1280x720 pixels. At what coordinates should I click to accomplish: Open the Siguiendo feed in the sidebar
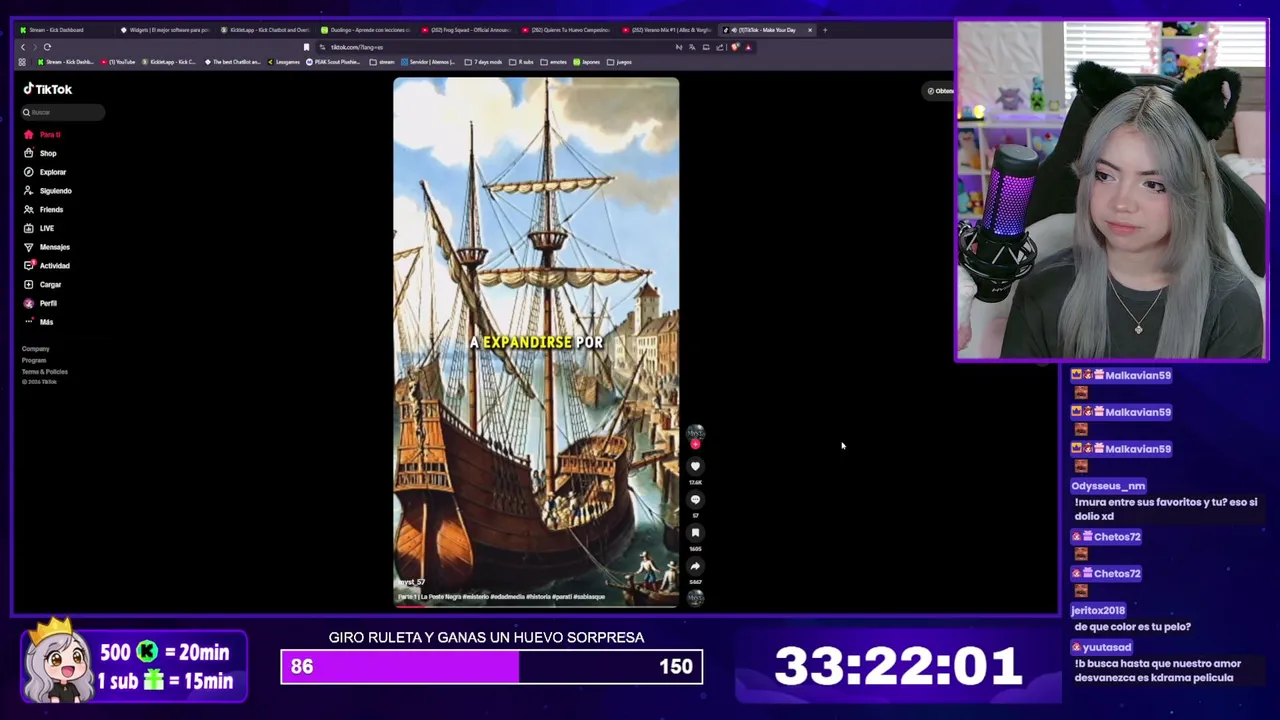[x=48, y=191]
